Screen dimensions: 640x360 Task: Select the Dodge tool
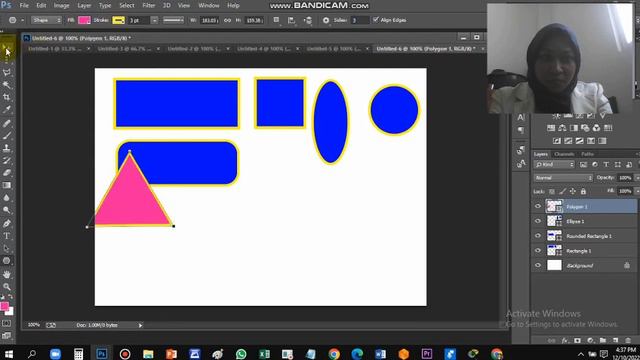(7, 210)
